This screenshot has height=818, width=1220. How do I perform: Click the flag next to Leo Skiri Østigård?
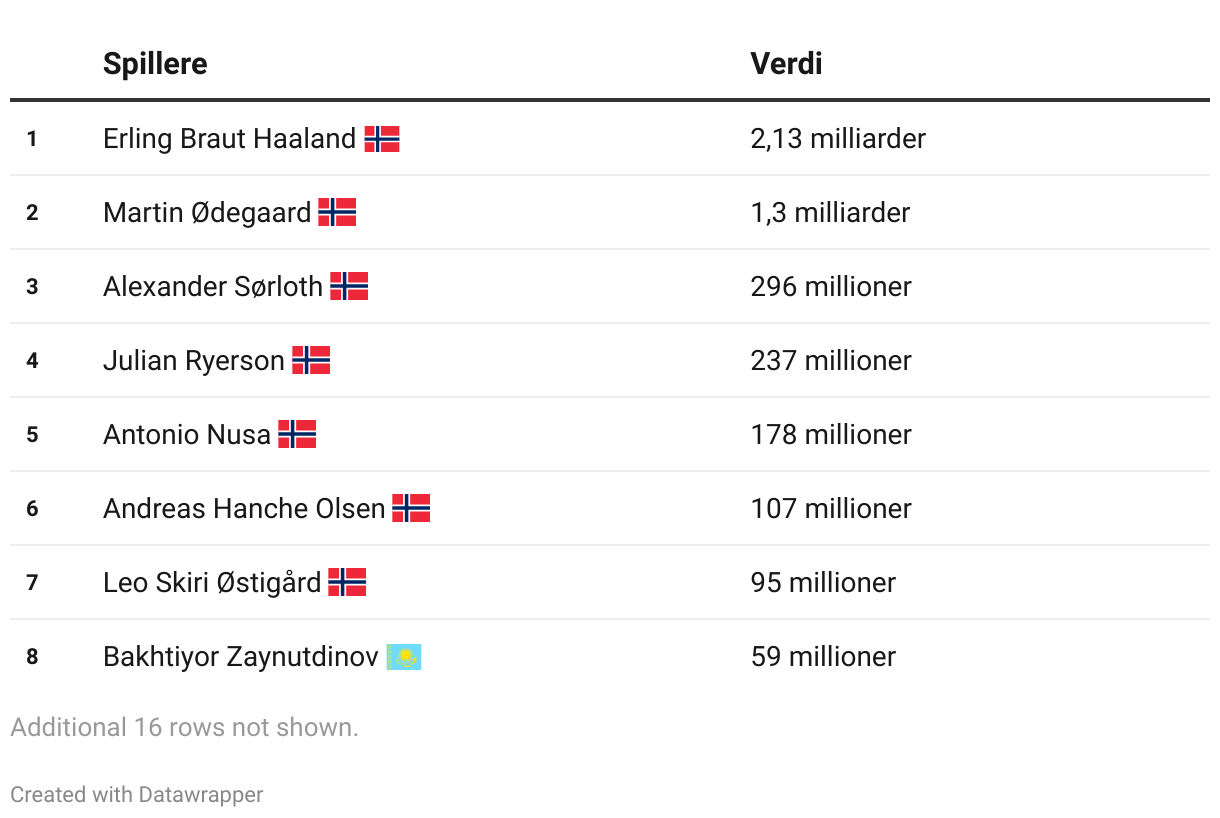click(347, 583)
